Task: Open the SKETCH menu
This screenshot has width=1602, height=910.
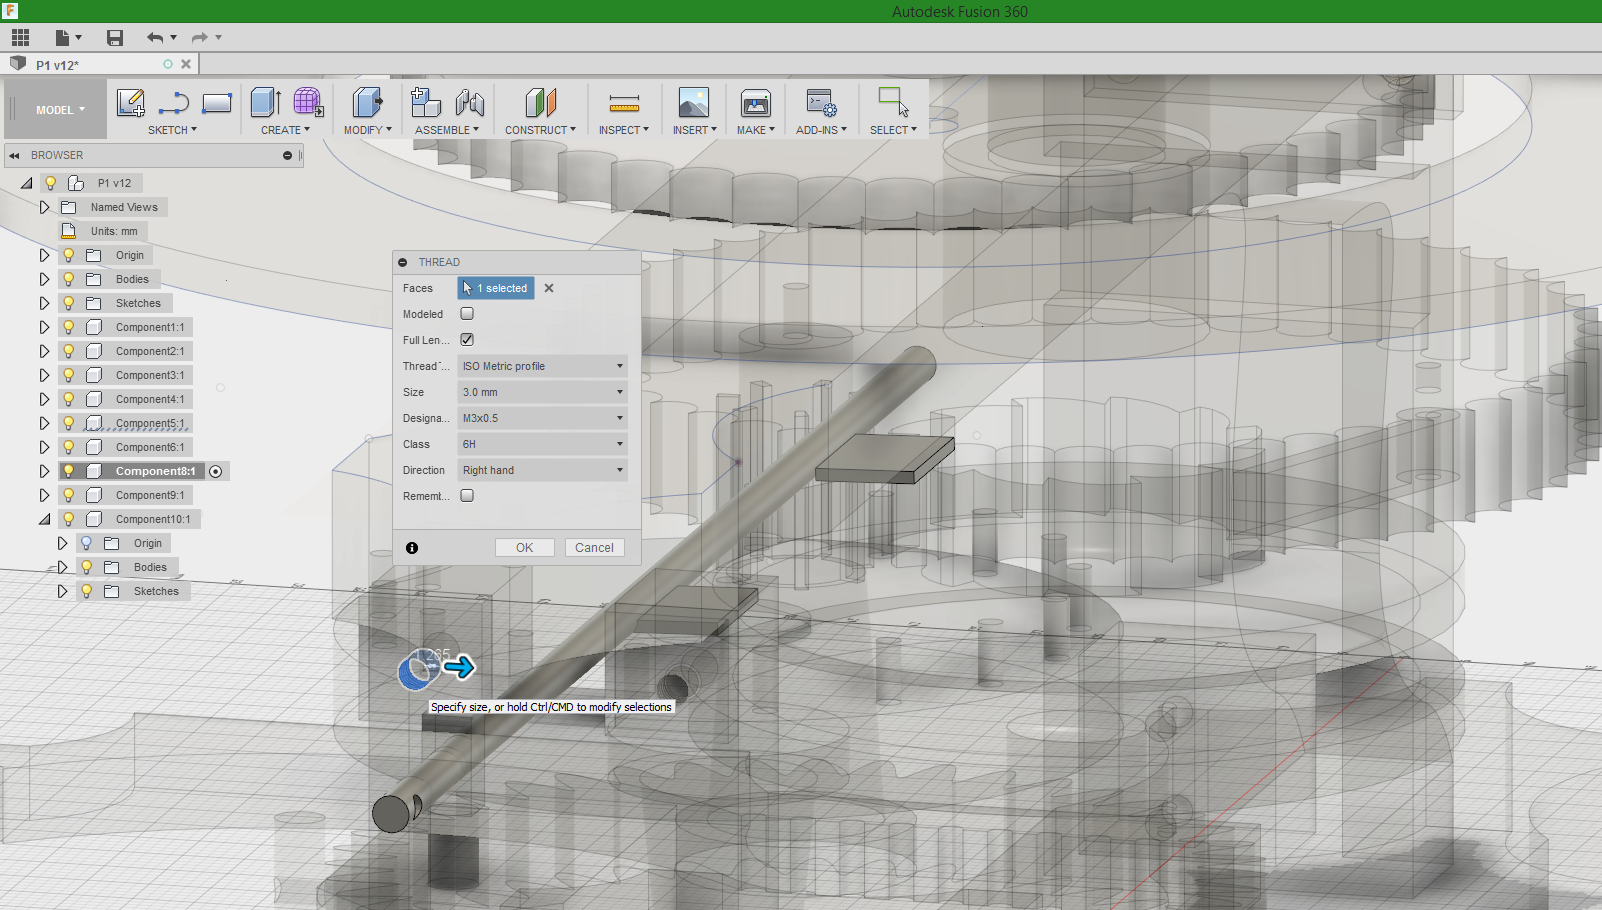Action: [172, 130]
